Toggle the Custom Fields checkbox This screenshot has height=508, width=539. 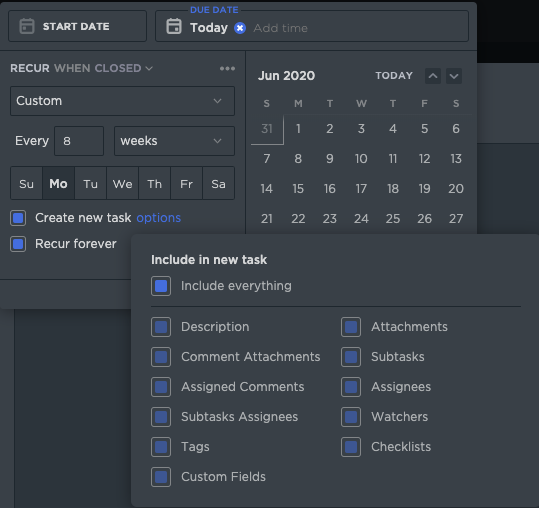(161, 477)
